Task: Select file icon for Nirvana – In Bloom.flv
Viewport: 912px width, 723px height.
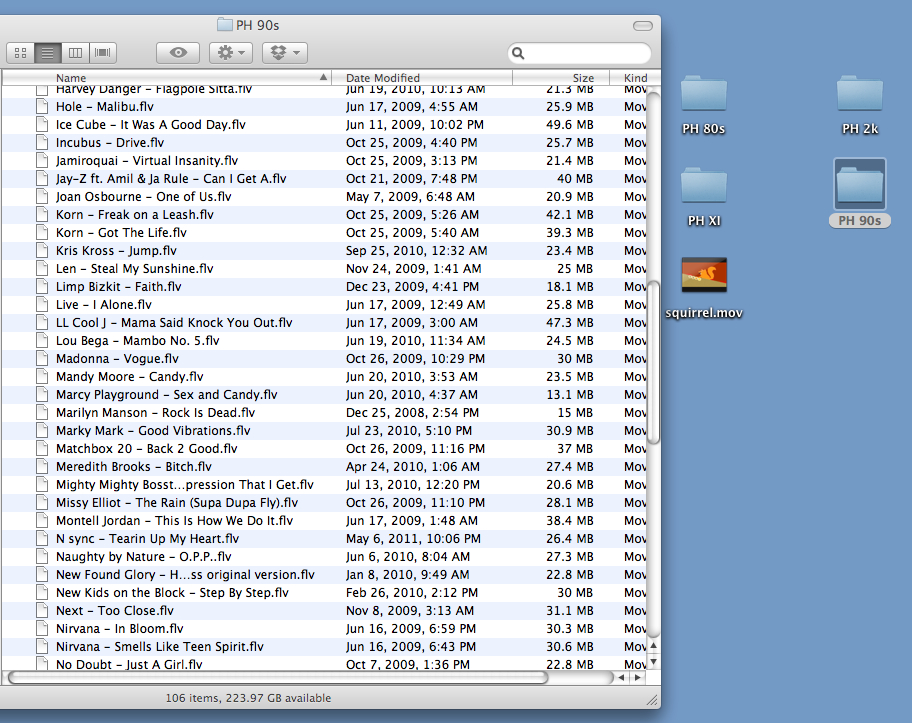Action: pyautogui.click(x=42, y=629)
